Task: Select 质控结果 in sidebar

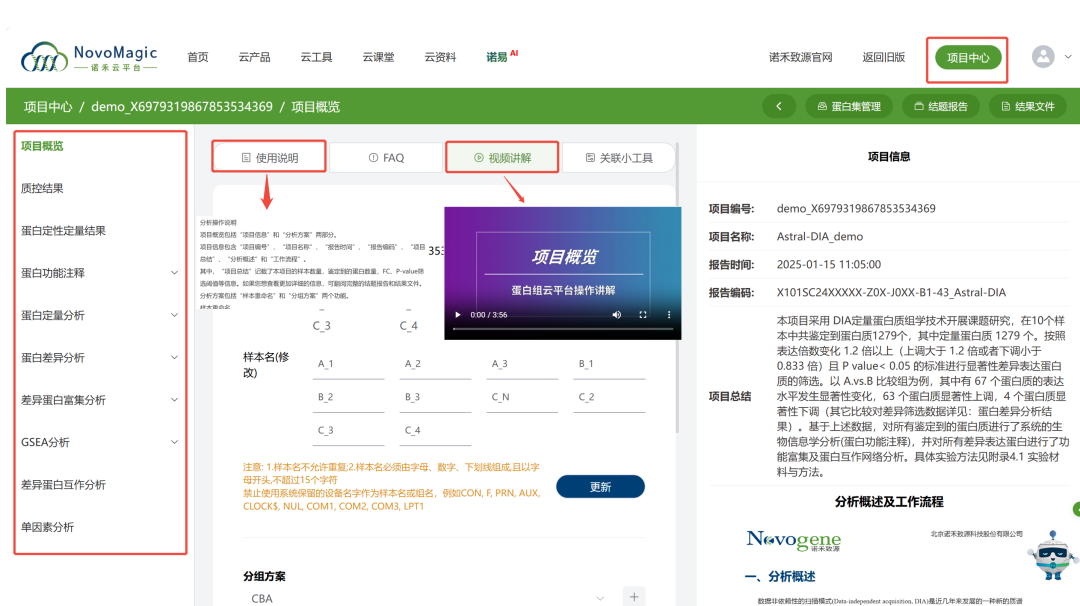Action: click(42, 188)
